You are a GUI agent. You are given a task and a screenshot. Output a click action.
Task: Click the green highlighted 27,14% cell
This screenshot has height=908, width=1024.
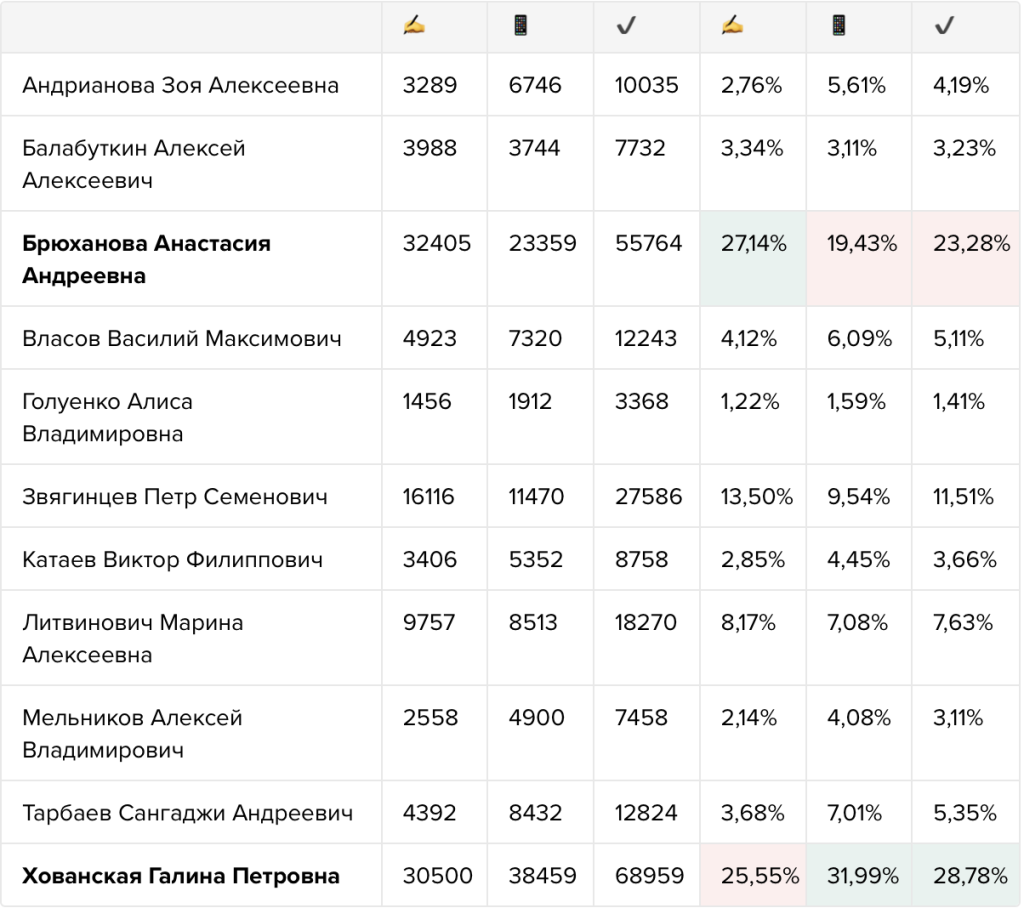point(753,259)
